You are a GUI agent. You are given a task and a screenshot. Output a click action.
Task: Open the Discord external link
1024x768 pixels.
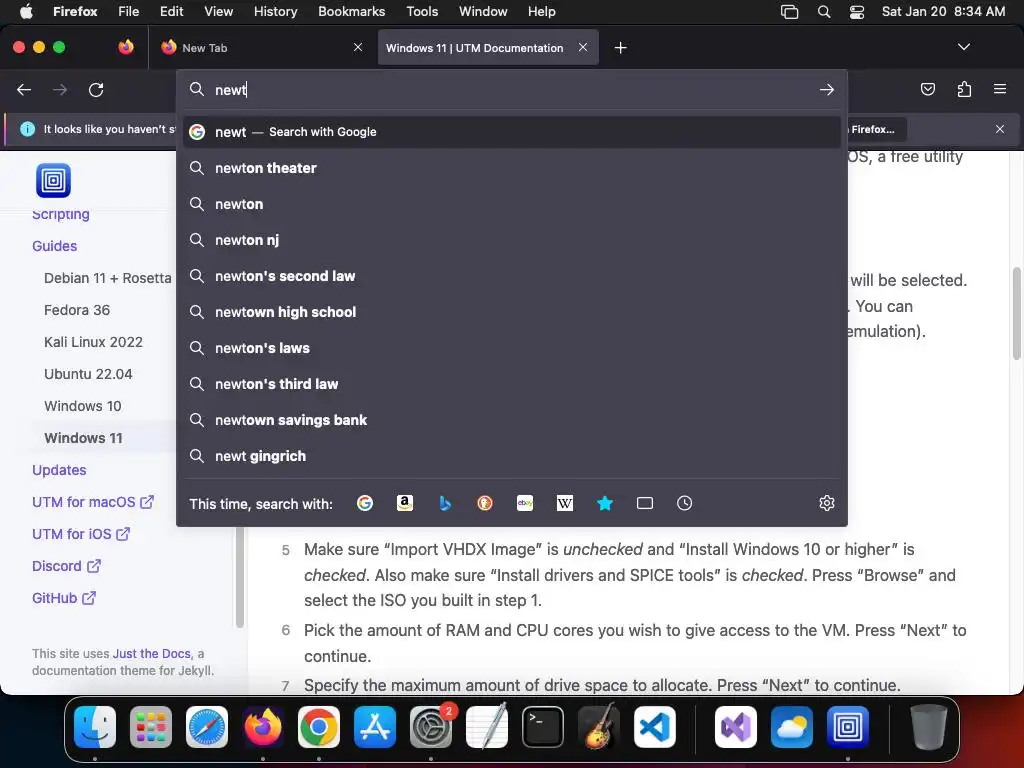coord(67,566)
